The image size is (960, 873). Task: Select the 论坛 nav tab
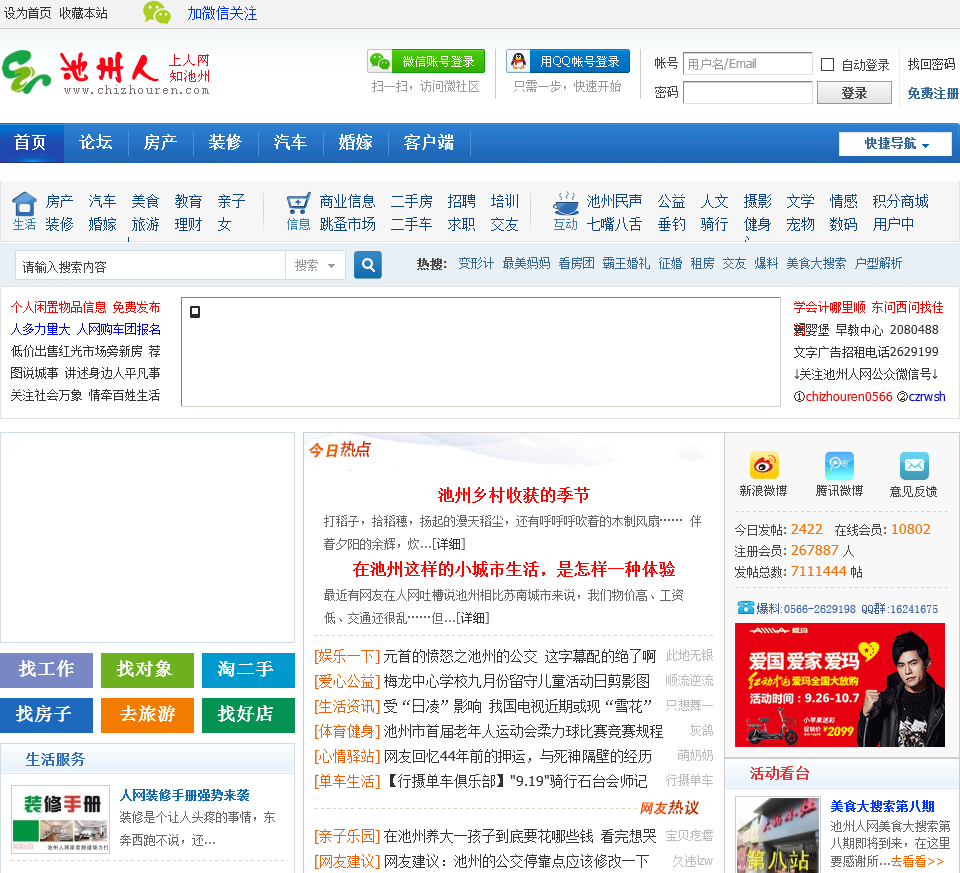click(96, 143)
